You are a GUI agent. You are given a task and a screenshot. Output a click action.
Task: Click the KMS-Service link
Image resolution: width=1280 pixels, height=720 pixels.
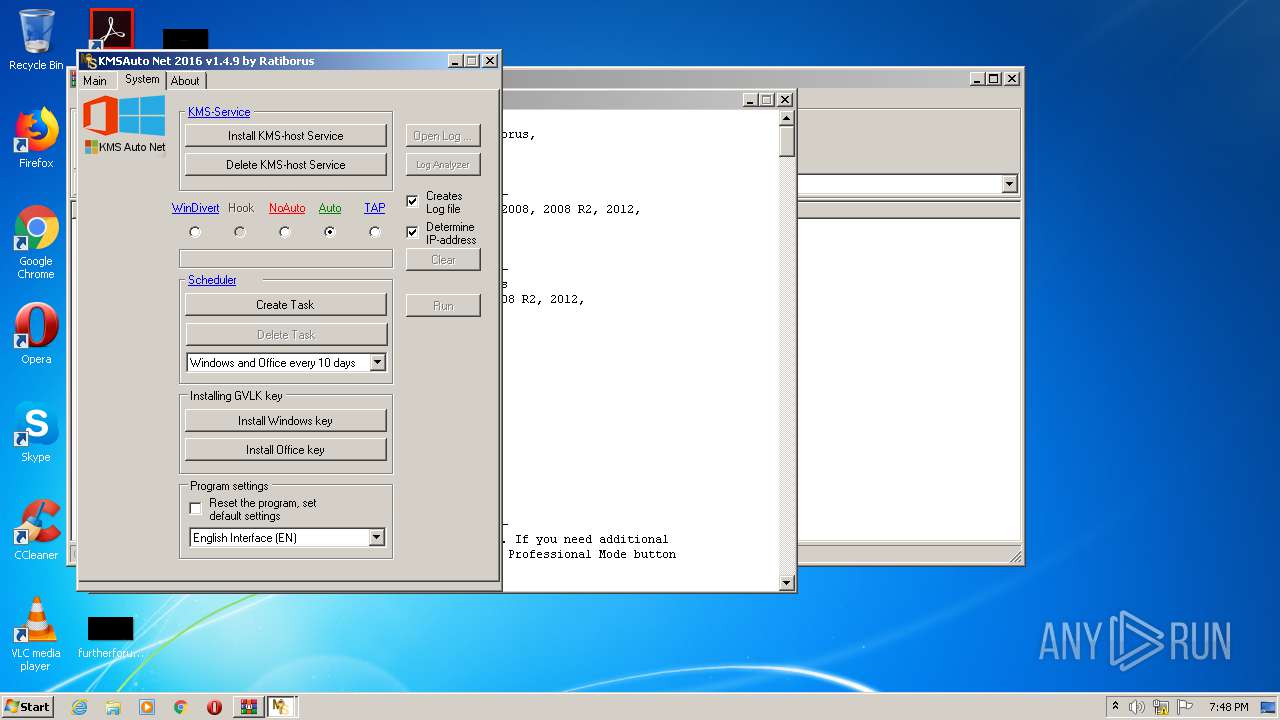[219, 112]
